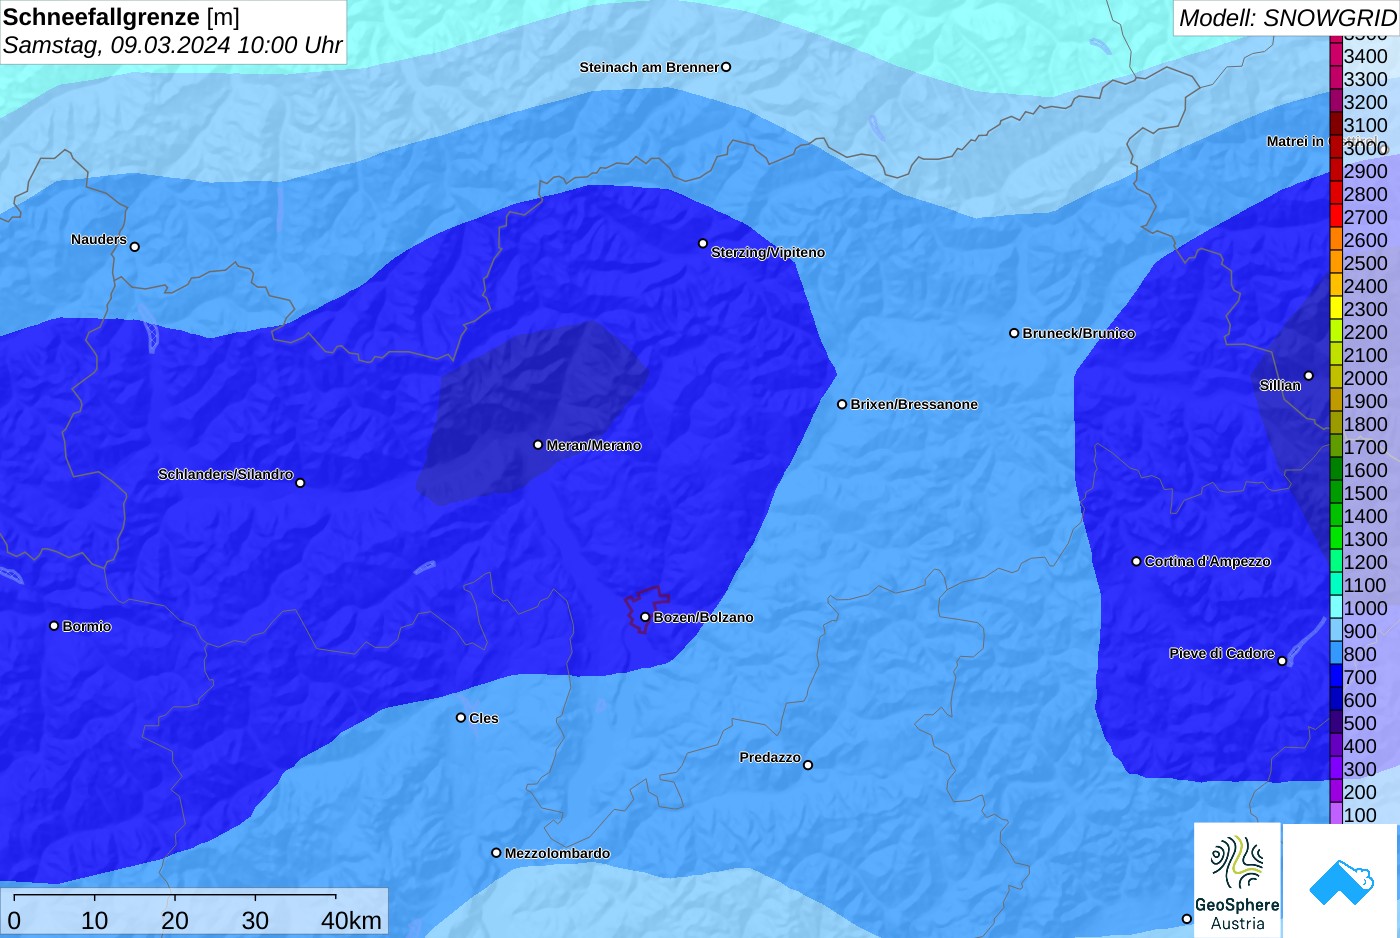Click the Pieve di Cadore label

pyautogui.click(x=1222, y=653)
